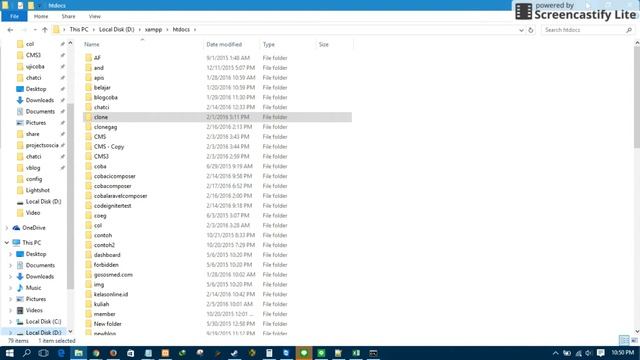Open the OneDrive location in sidebar

coord(33,228)
